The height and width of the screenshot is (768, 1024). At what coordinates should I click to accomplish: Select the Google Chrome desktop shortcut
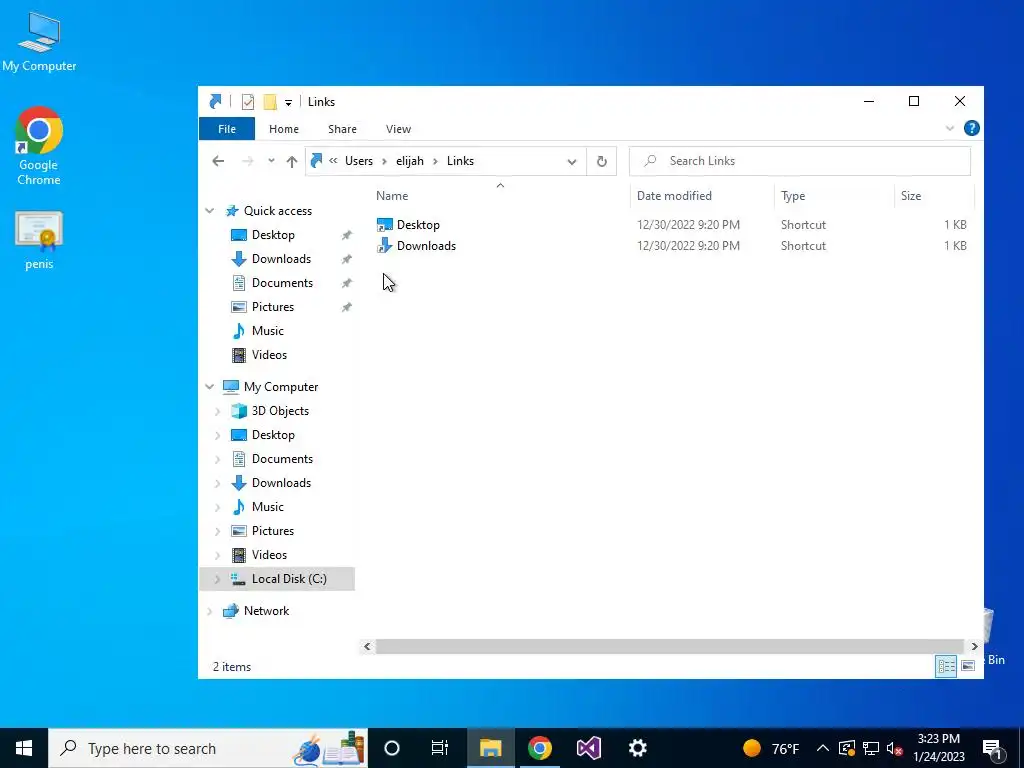tap(39, 146)
